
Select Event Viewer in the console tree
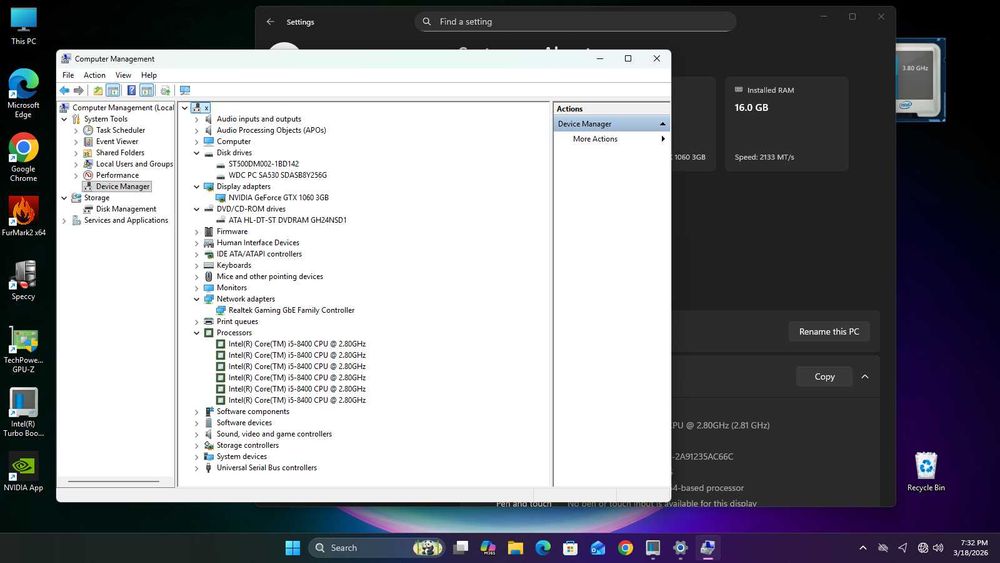coord(117,142)
